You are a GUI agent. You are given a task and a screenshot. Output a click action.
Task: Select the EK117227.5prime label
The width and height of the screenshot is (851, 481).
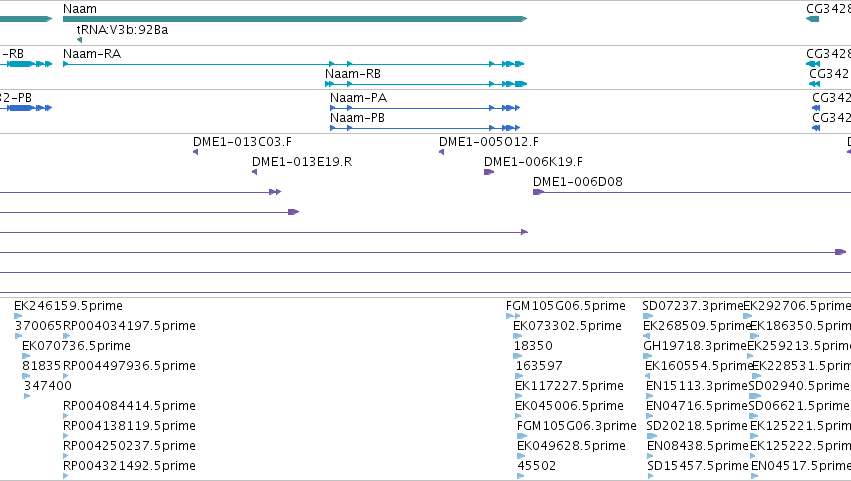pos(569,386)
